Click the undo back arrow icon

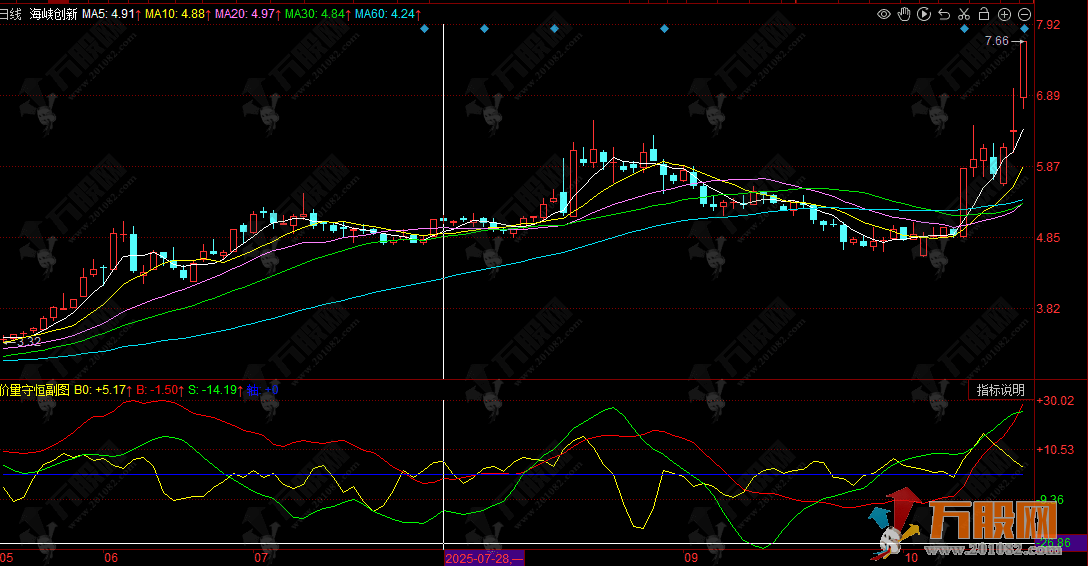[x=943, y=14]
